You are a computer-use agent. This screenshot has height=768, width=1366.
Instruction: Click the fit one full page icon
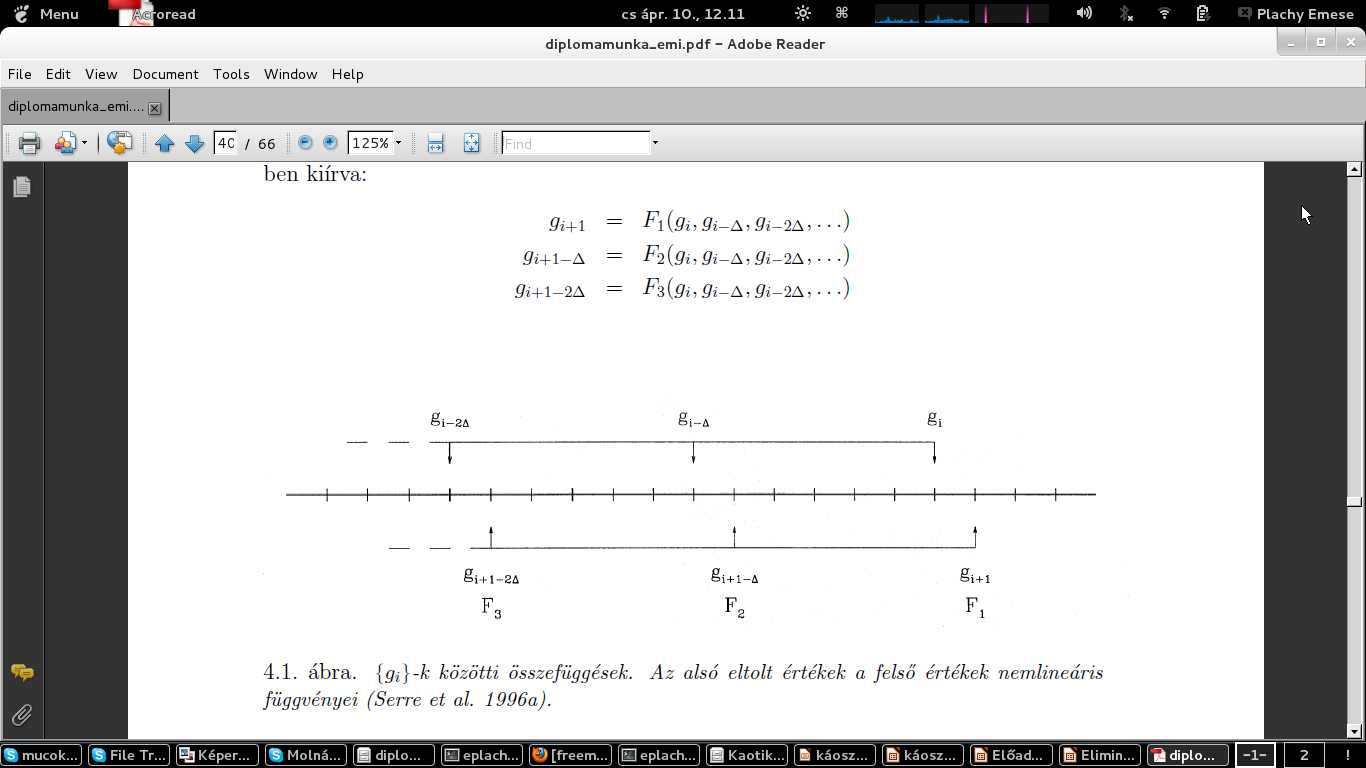tap(471, 143)
